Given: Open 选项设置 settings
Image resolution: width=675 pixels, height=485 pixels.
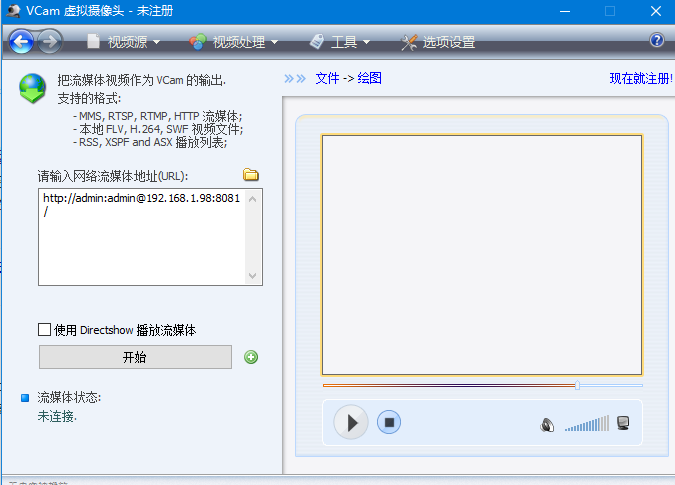Looking at the screenshot, I should [x=438, y=42].
